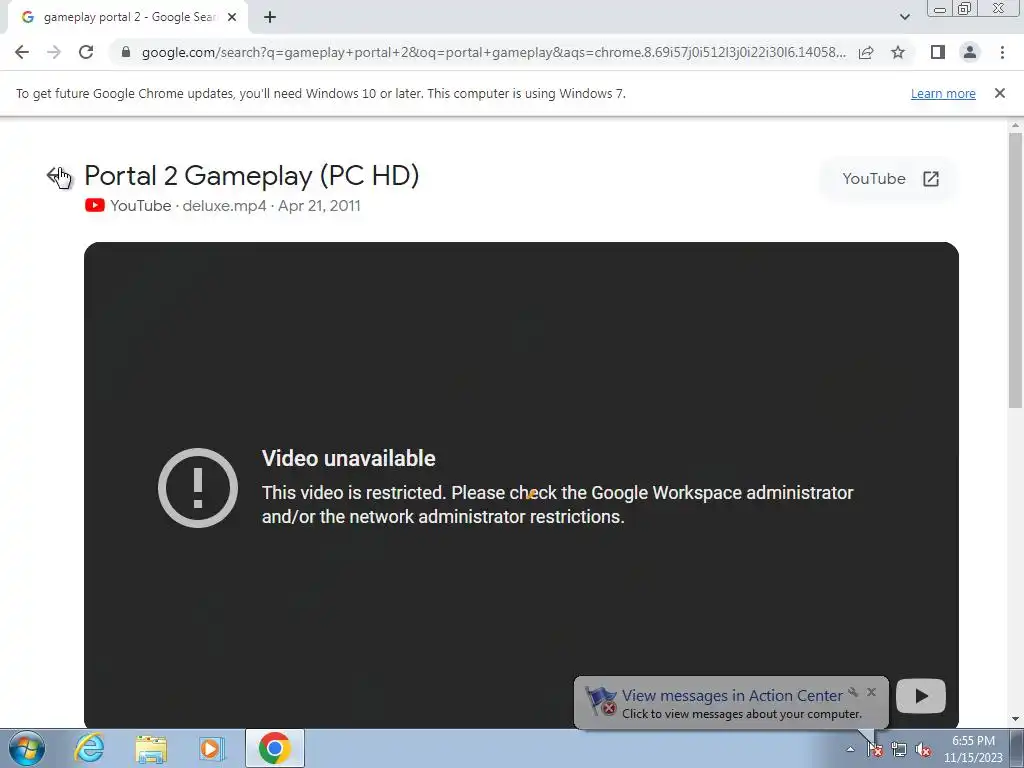Screen dimensions: 1024x768
Task: Open the Chrome profile menu
Action: pyautogui.click(x=970, y=52)
